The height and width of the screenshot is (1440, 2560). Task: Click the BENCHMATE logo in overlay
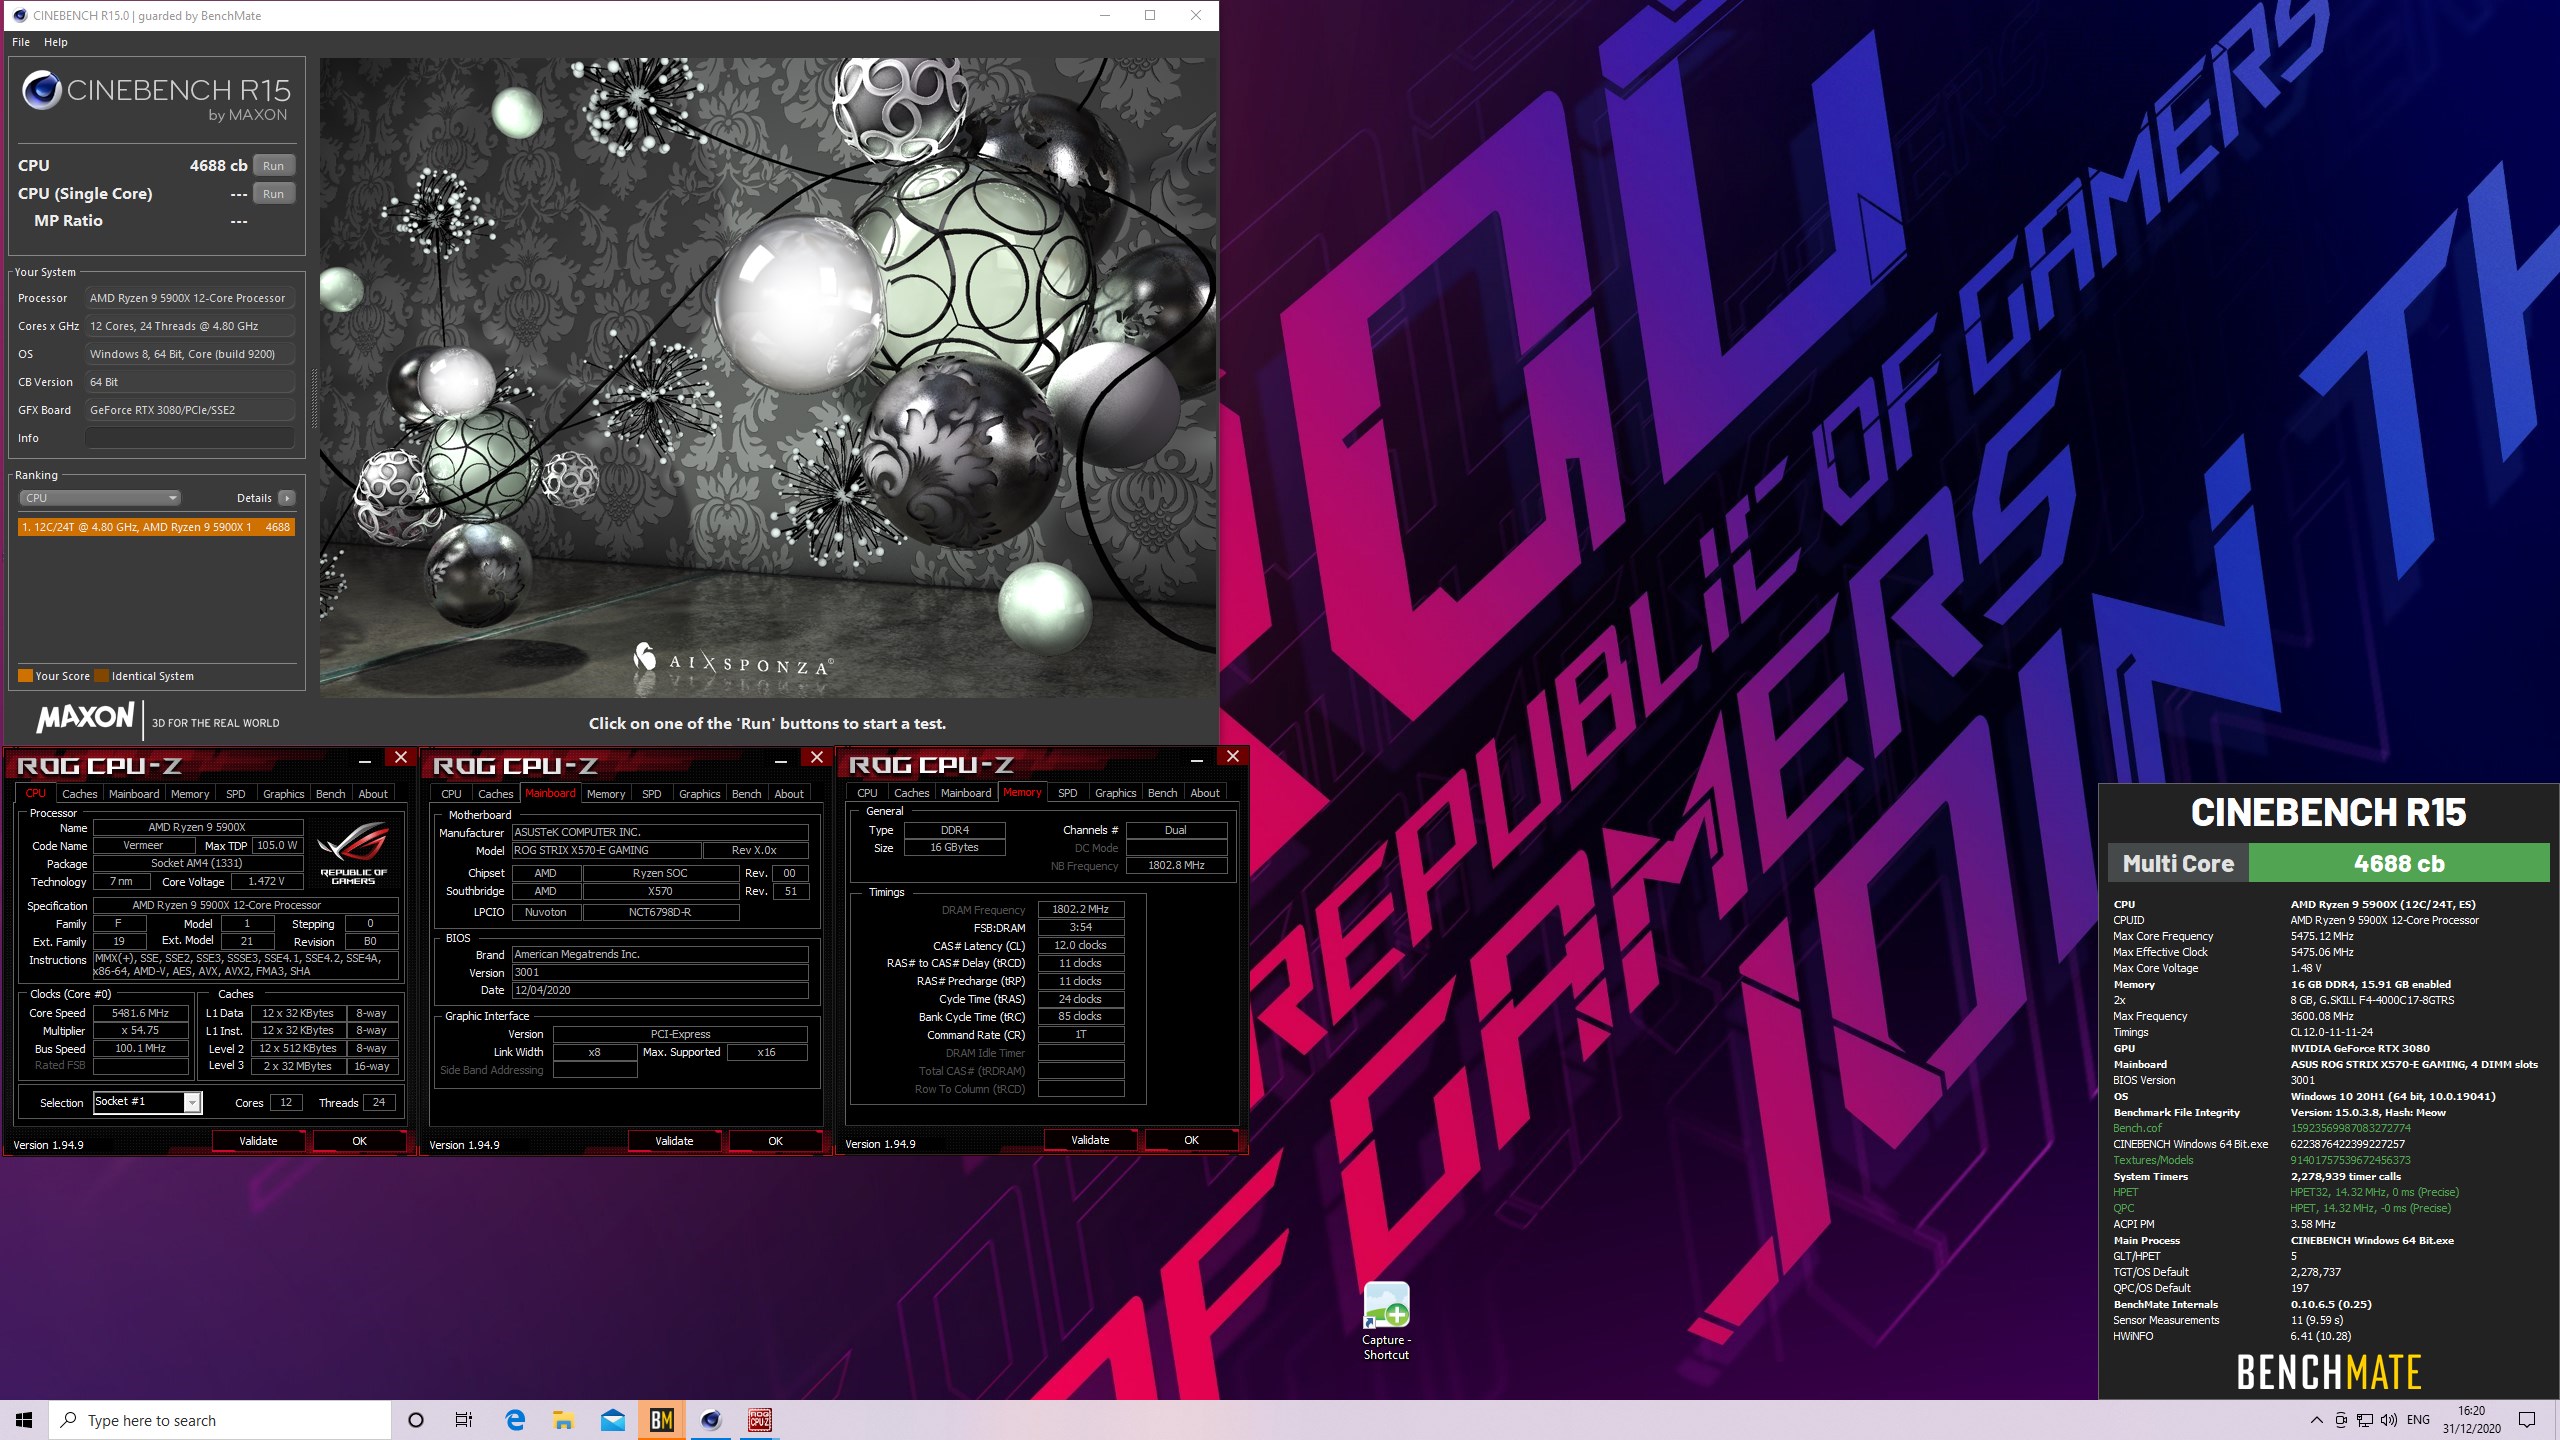[2328, 1372]
